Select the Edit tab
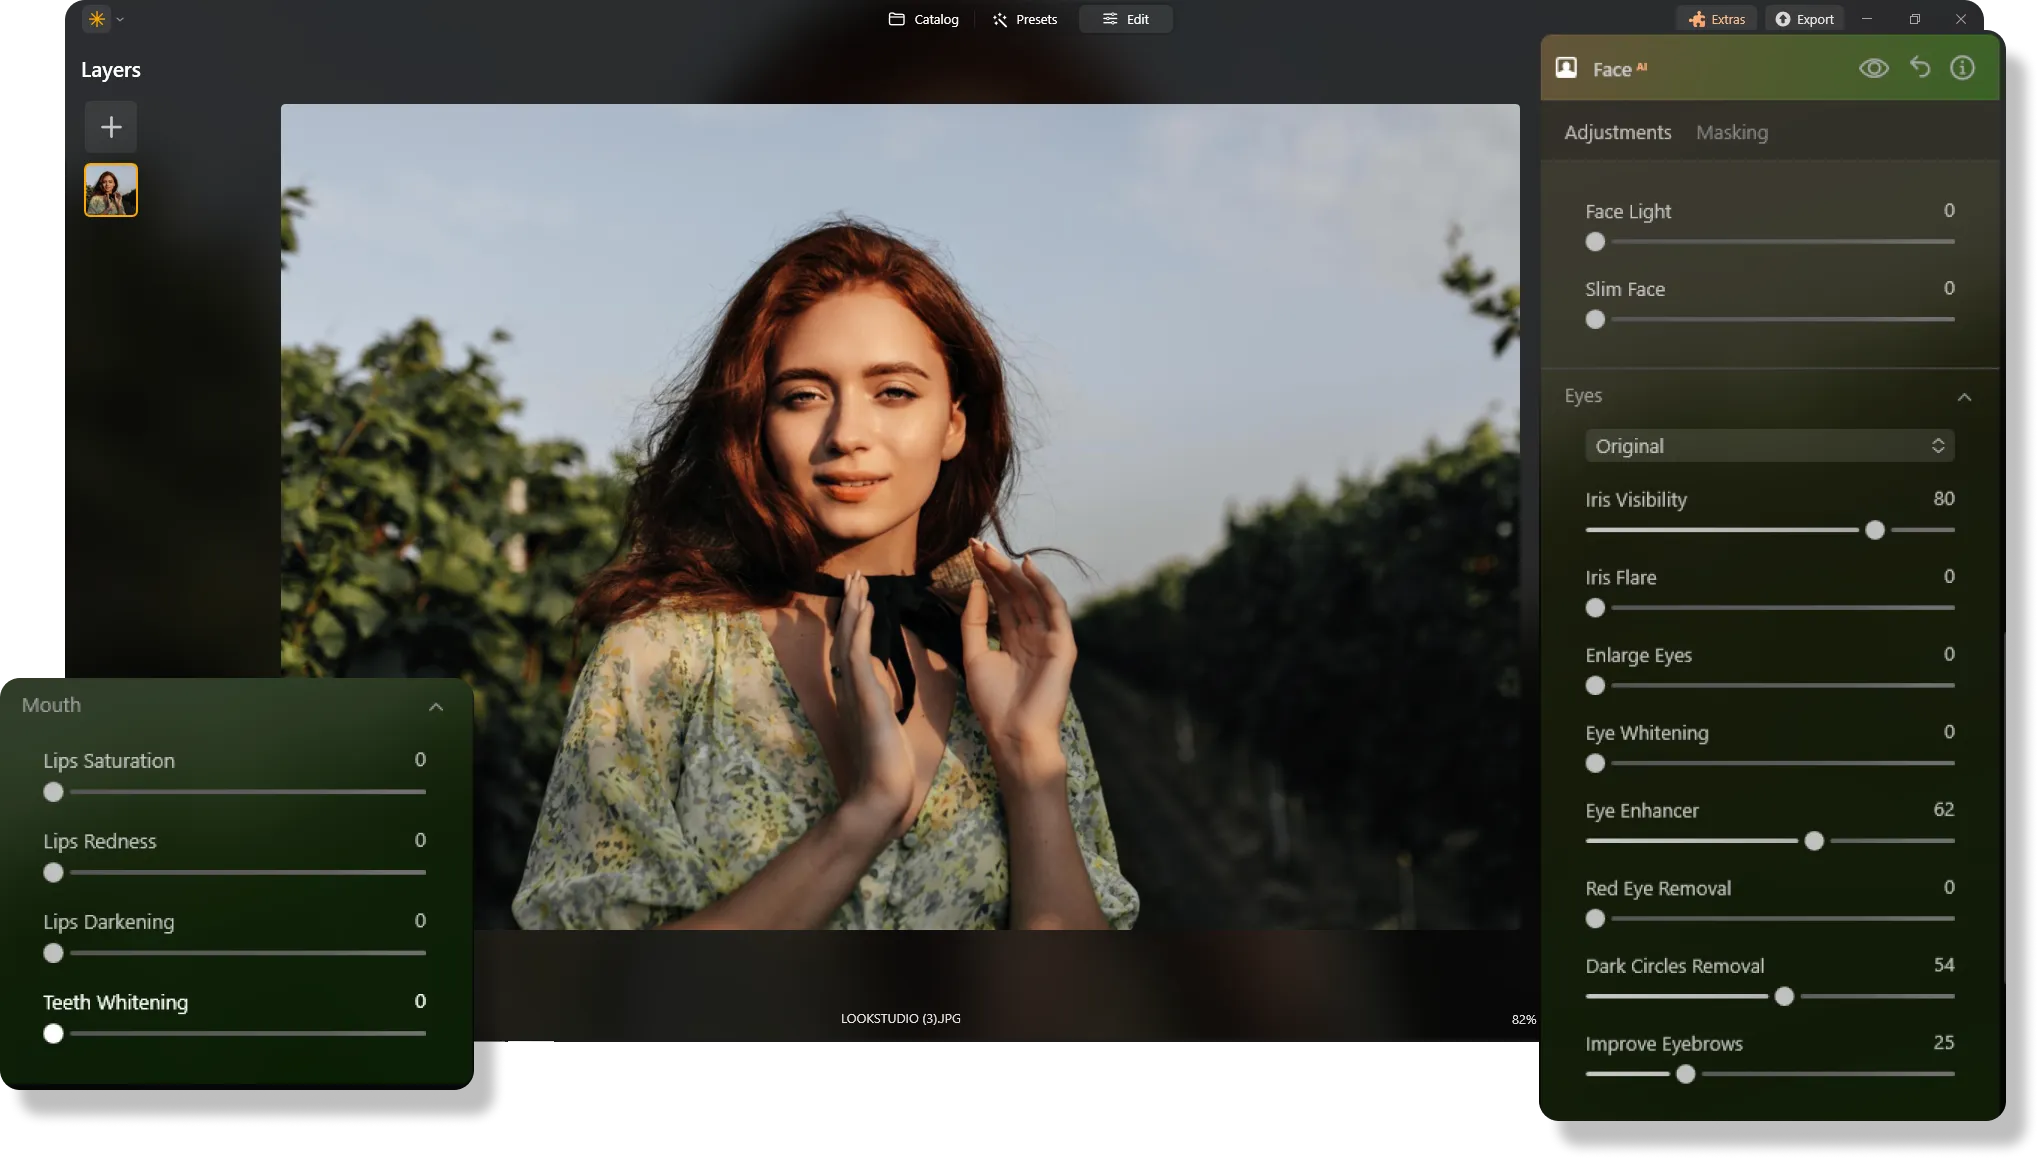The image size is (2040, 1160). [1125, 19]
